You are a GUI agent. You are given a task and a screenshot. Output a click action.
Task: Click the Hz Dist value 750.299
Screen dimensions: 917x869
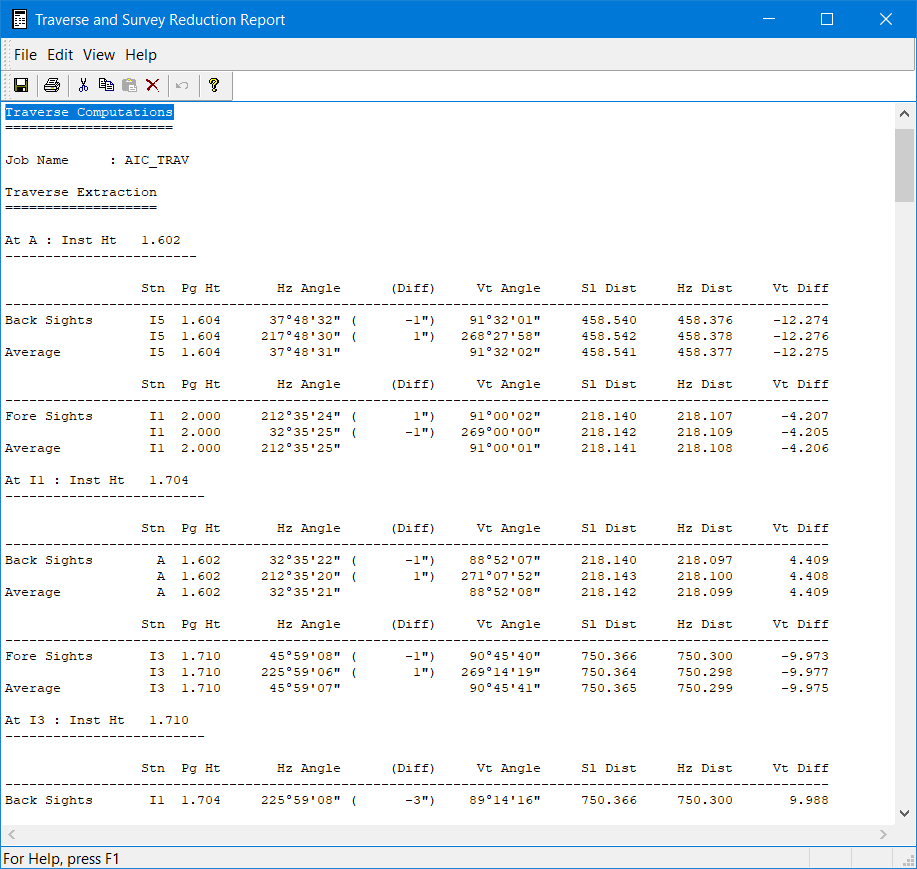pyautogui.click(x=705, y=688)
